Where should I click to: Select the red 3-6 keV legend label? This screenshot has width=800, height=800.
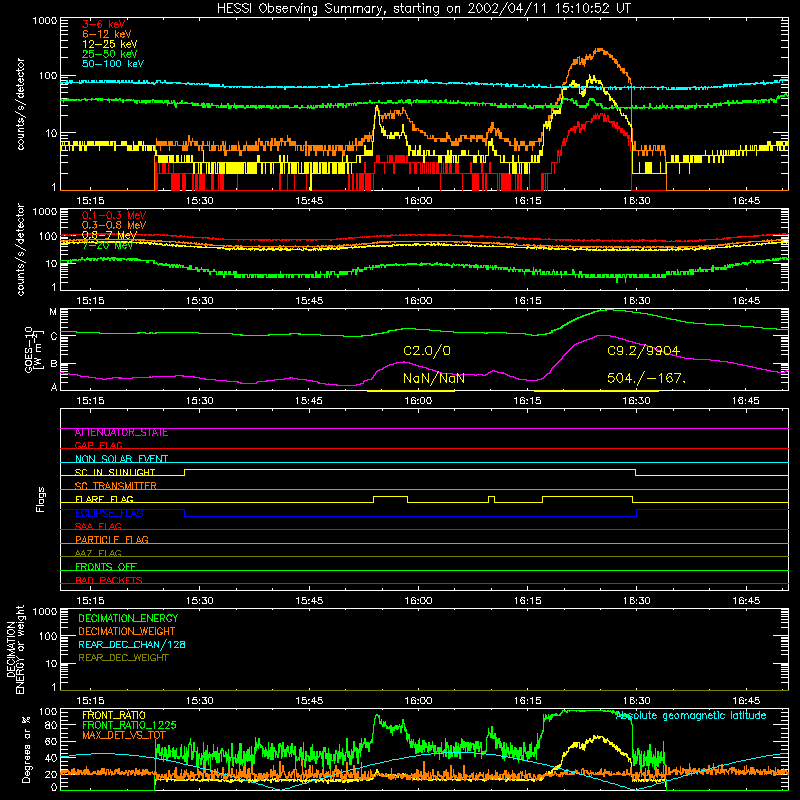pos(104,24)
